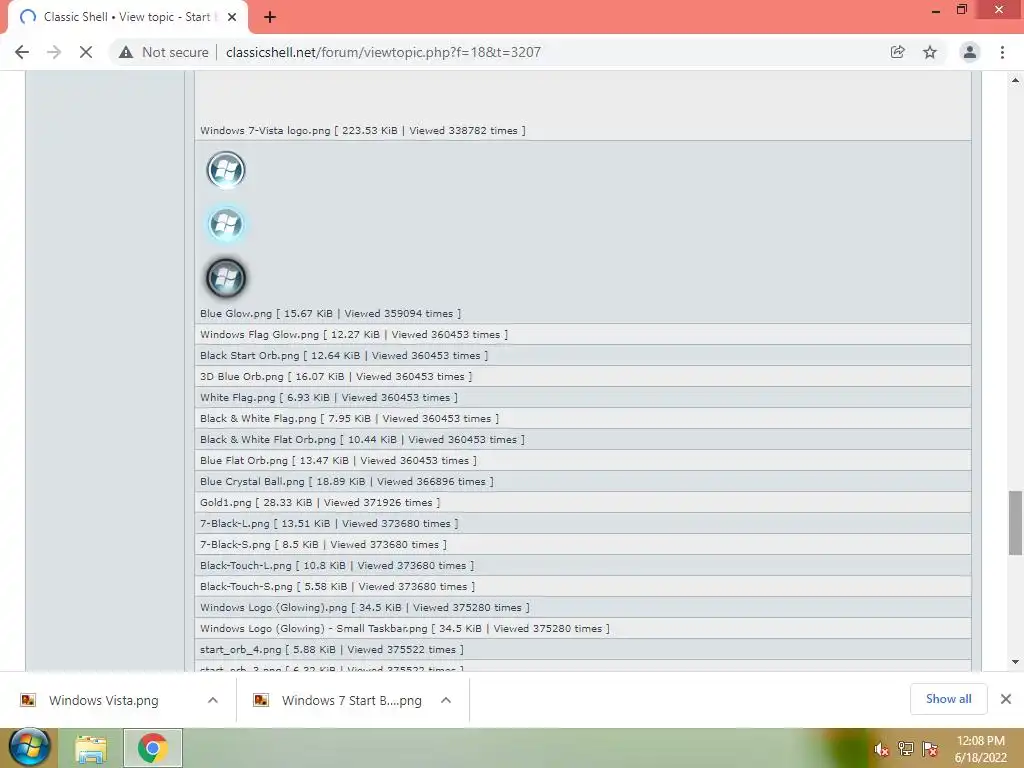Viewport: 1024px width, 768px height.
Task: Click the White Flag.png row
Action: point(583,397)
